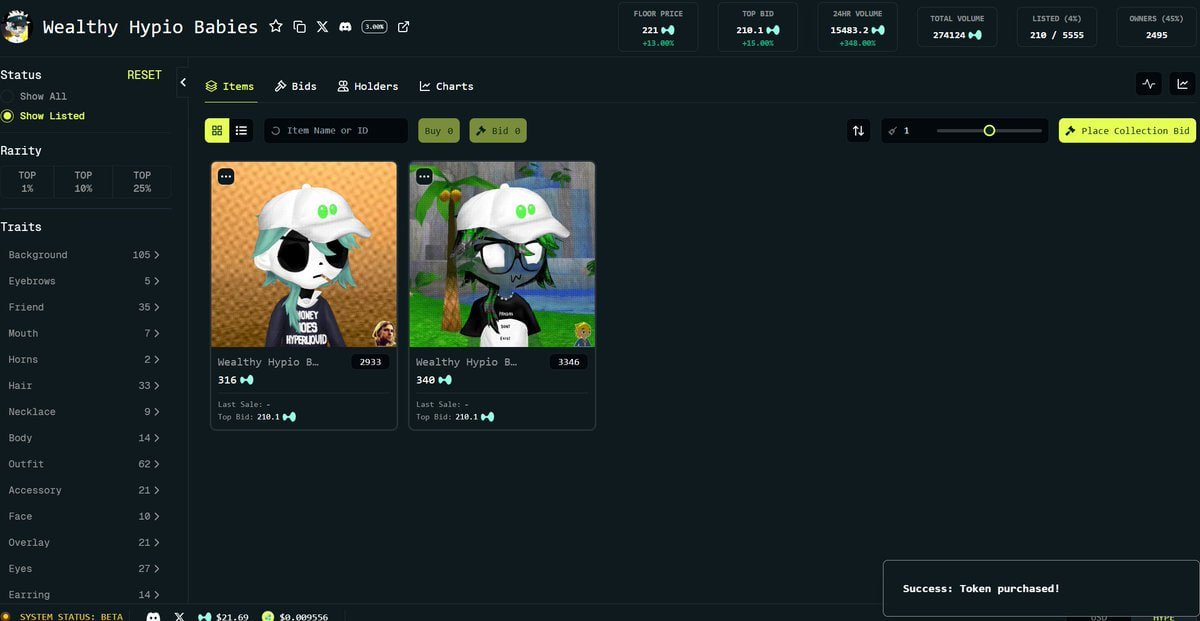Open NFT thumbnail number 3346
The width and height of the screenshot is (1200, 621).
(x=502, y=255)
